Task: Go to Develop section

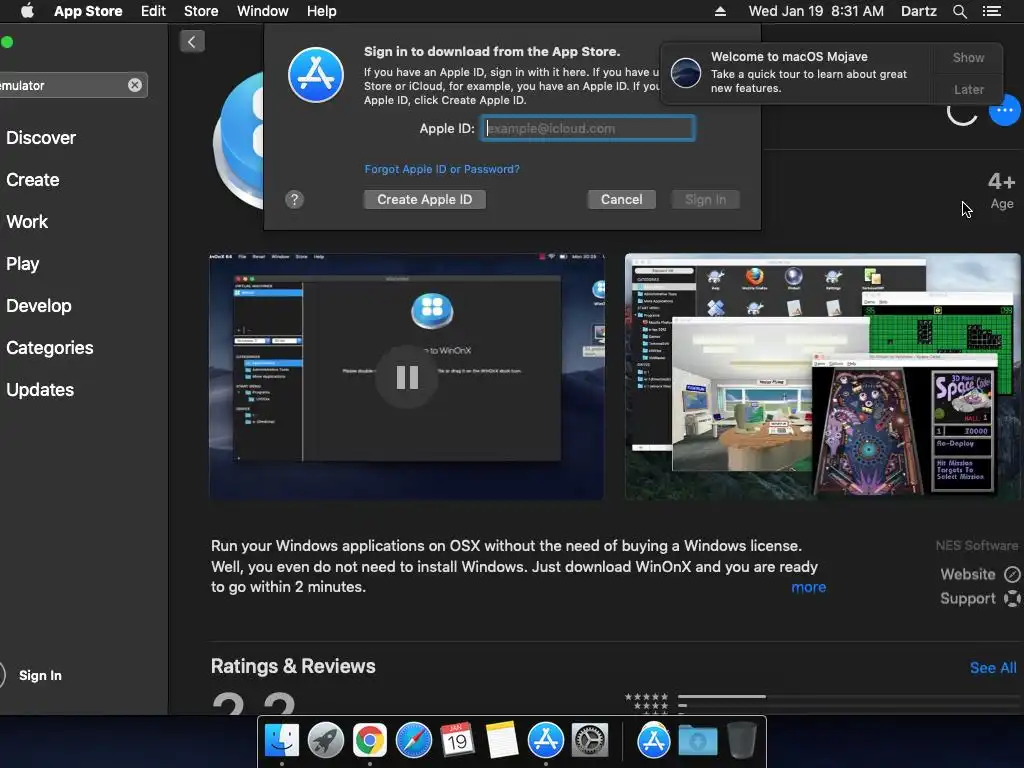Action: pyautogui.click(x=39, y=306)
